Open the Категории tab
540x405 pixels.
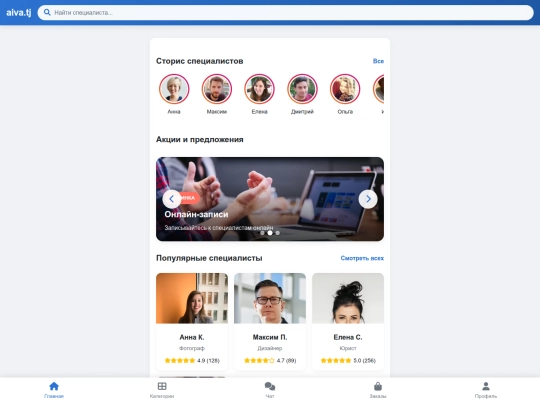[162, 390]
